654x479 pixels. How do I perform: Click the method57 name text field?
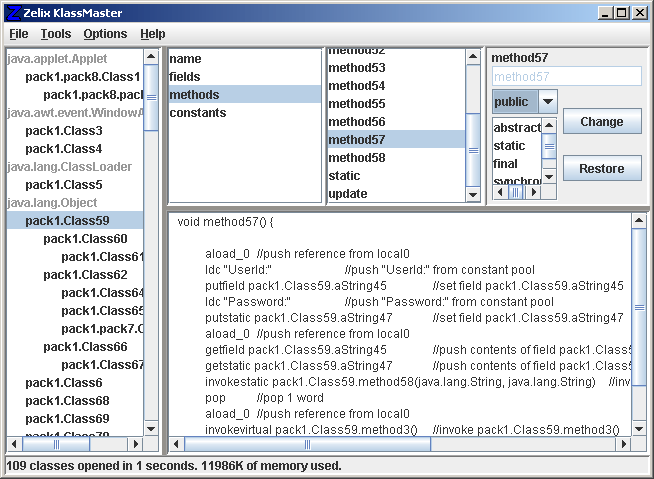tap(567, 76)
